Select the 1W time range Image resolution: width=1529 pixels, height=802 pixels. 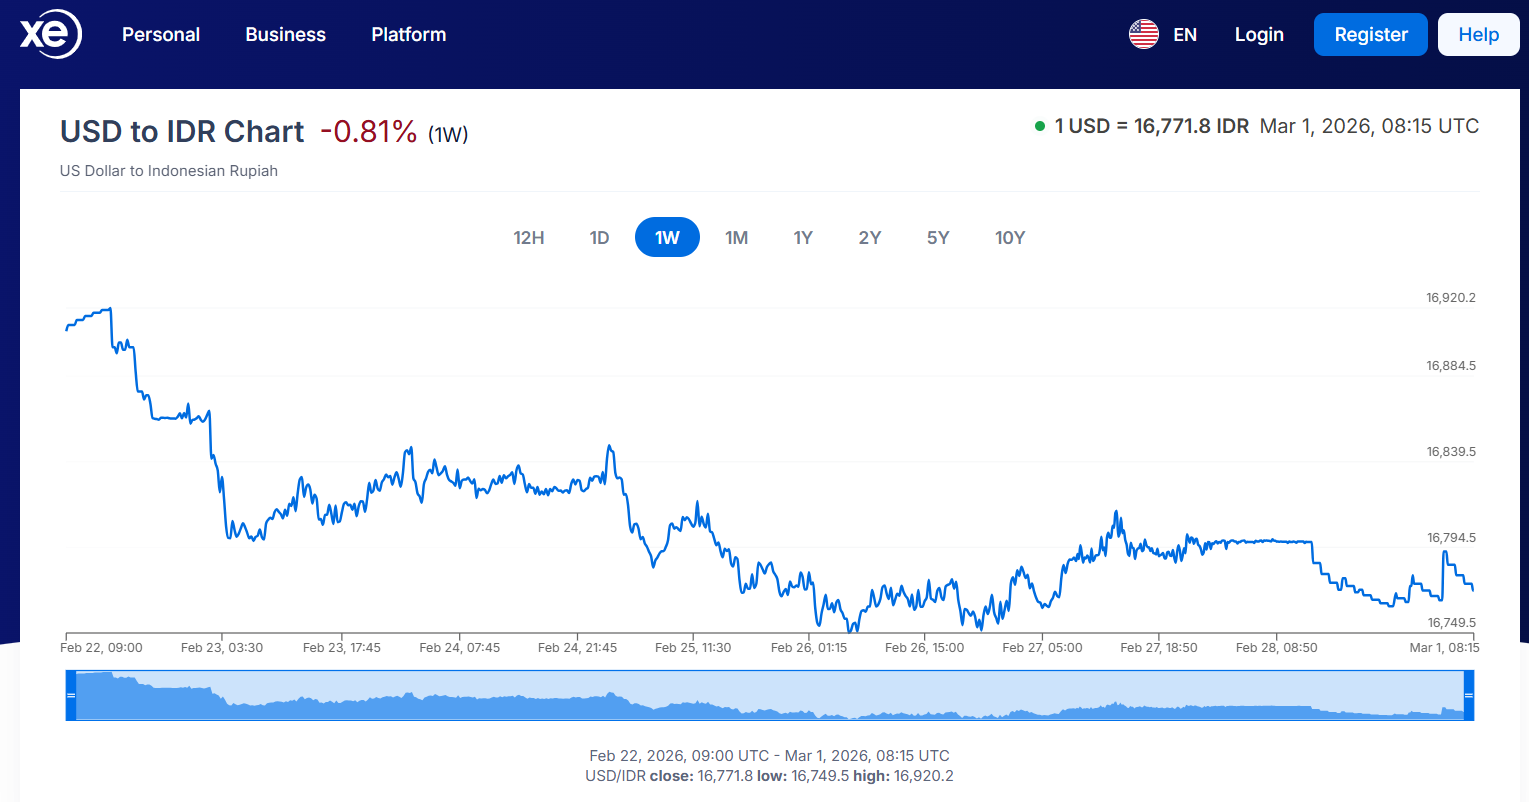coord(667,238)
